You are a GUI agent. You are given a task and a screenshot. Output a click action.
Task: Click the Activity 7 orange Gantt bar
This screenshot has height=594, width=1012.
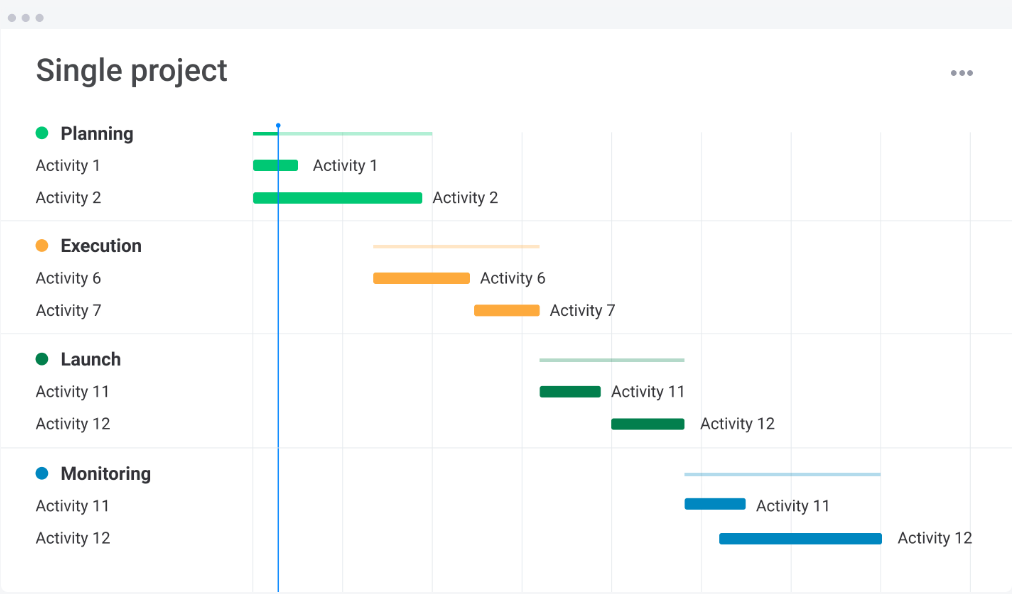pos(507,310)
